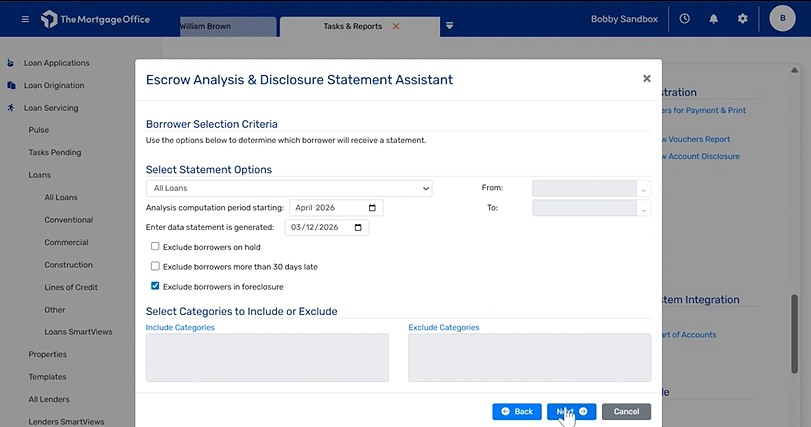Select Construction loans in the sidebar
Image resolution: width=811 pixels, height=427 pixels.
point(68,265)
